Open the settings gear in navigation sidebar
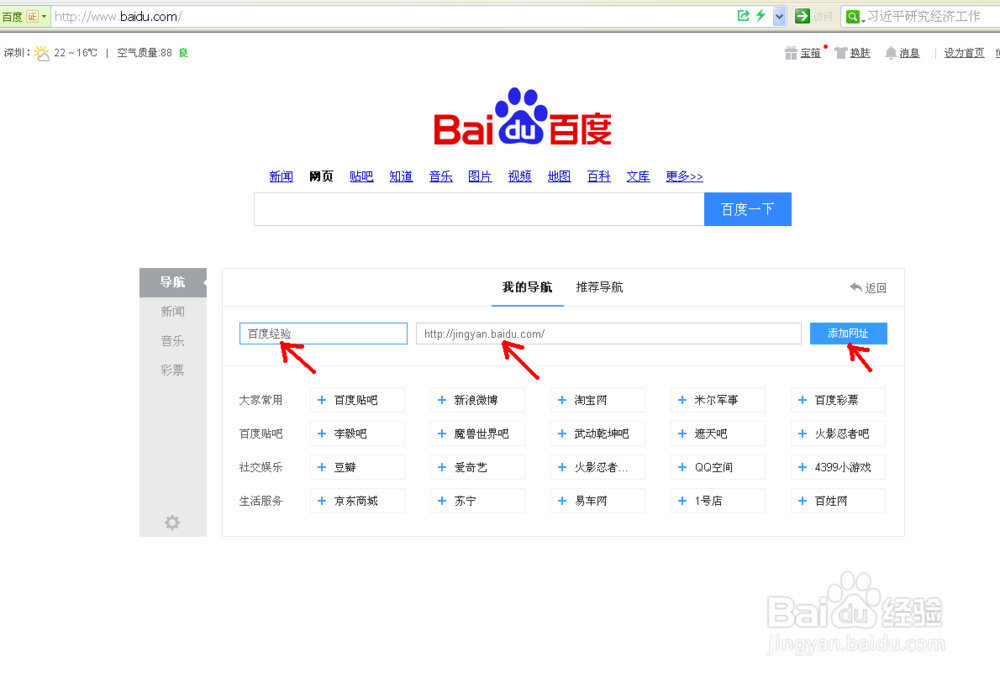Screen dimensions: 1000x678 (x=172, y=522)
